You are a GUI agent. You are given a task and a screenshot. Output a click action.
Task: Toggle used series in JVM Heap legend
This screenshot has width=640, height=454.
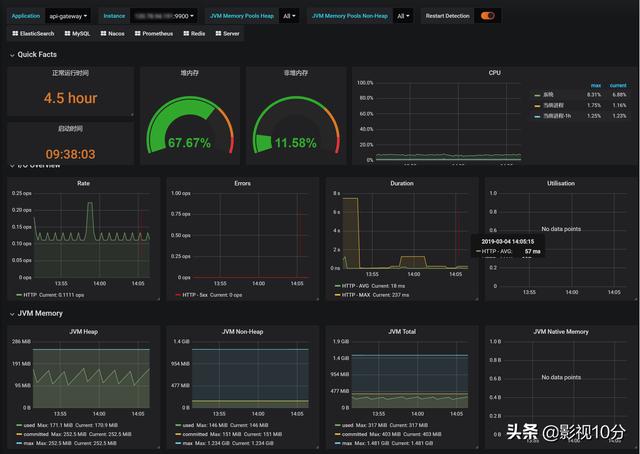(x=29, y=425)
